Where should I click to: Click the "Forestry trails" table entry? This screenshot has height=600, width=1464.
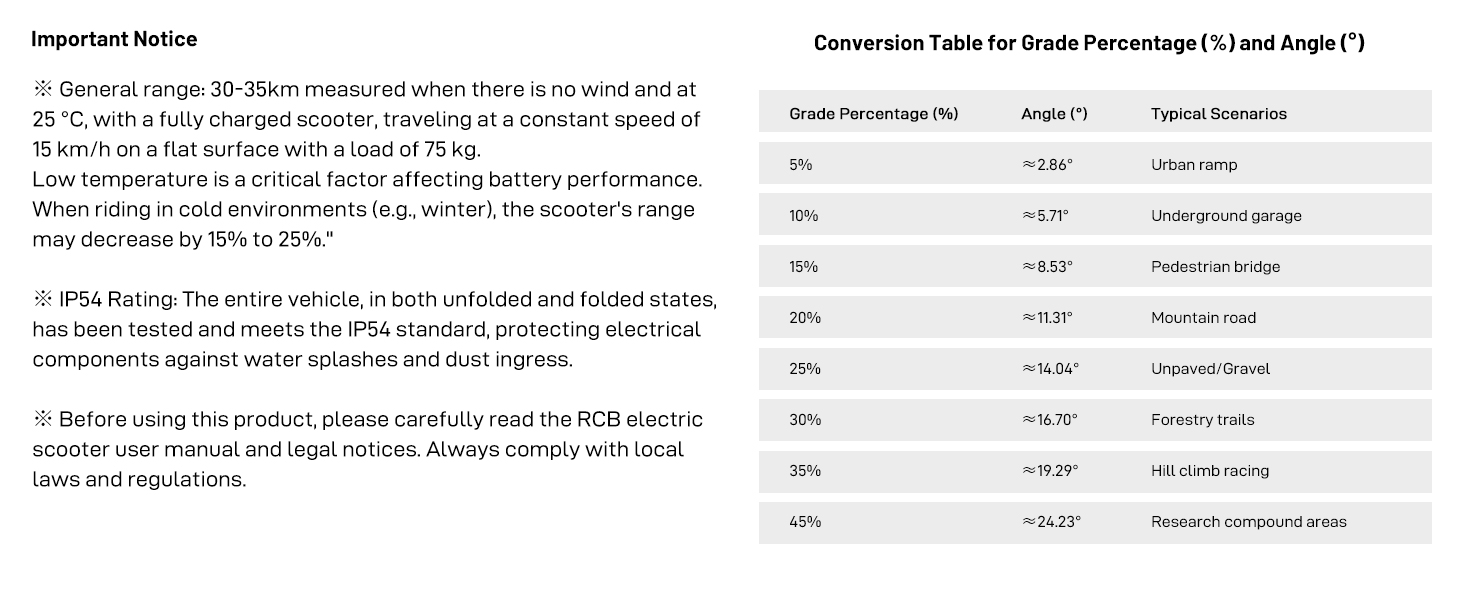pyautogui.click(x=1202, y=420)
